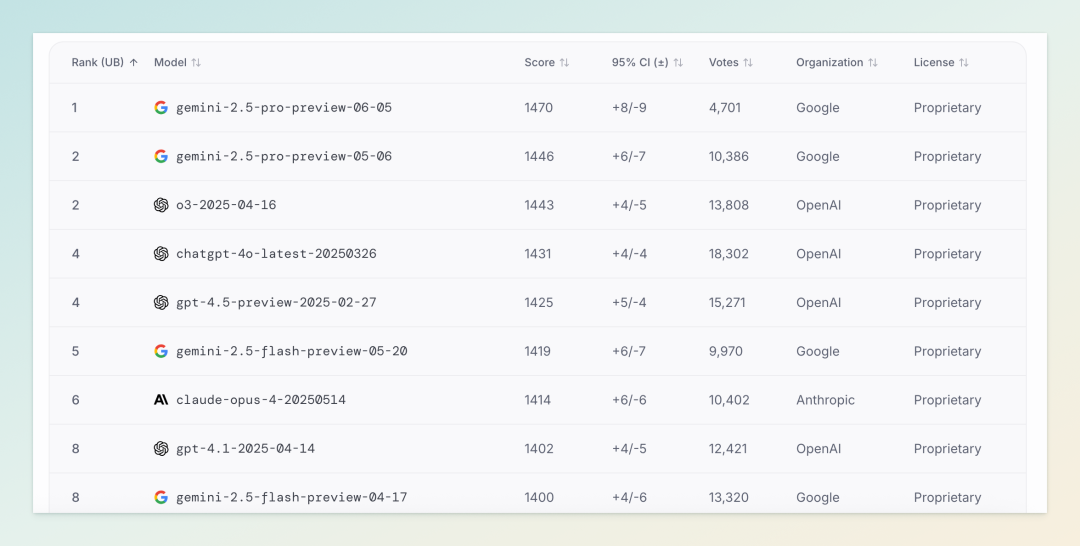Click the Votes column sort icon

click(x=748, y=63)
